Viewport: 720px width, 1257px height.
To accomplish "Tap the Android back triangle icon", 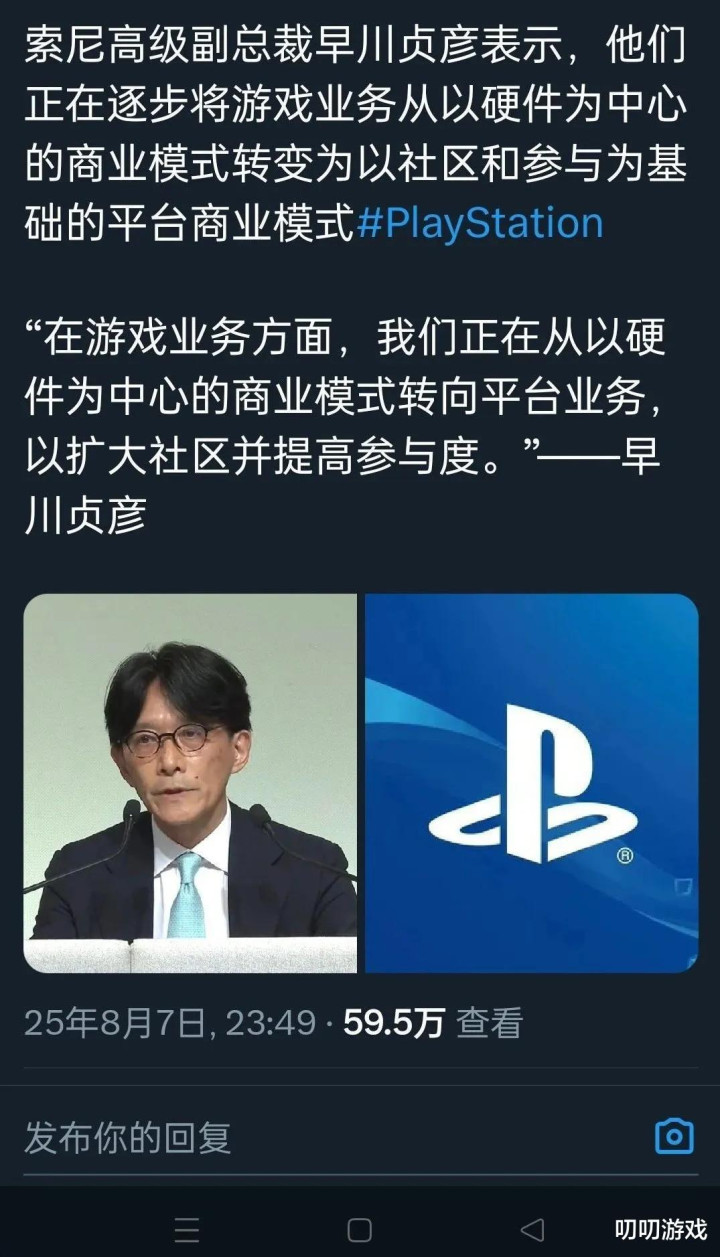I will click(x=533, y=1229).
